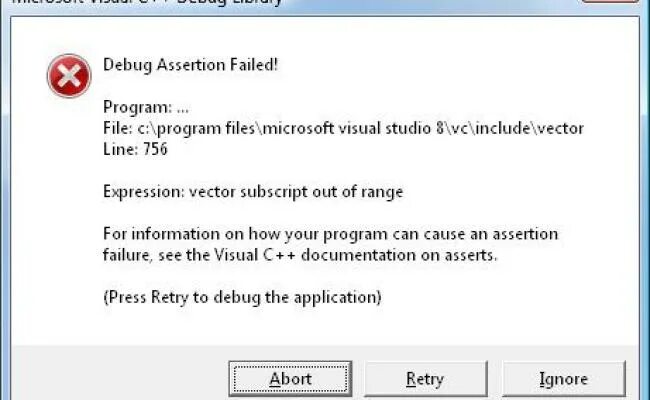650x400 pixels.
Task: Choose Retry to debug the application
Action: [425, 379]
